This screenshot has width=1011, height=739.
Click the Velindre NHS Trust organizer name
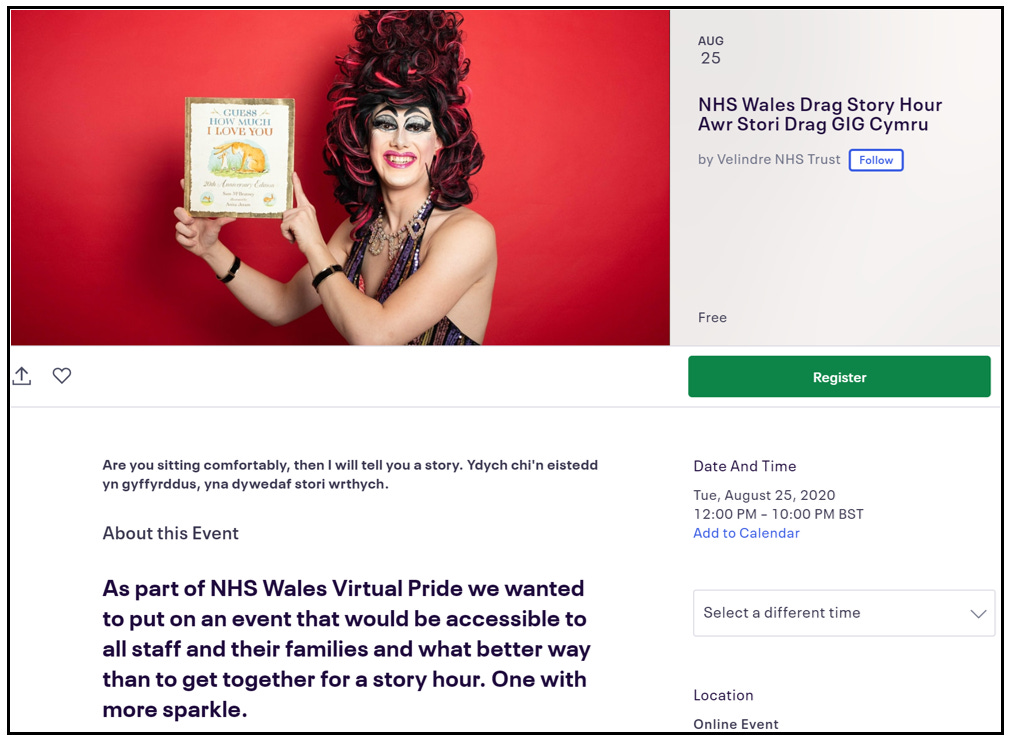click(x=778, y=159)
